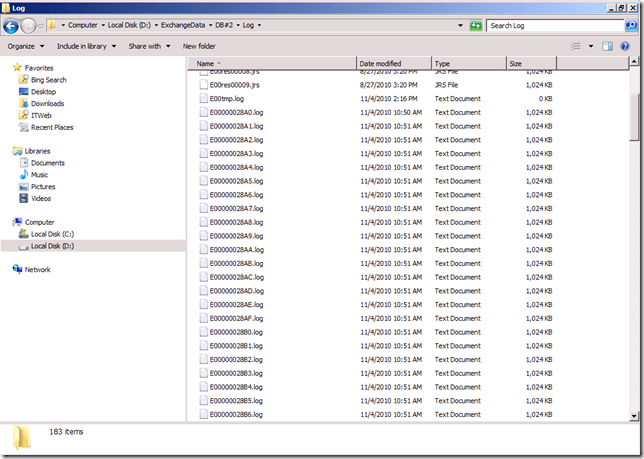Viewport: 644px width, 459px height.
Task: Click the DB#2 breadcrumb
Action: tap(224, 25)
